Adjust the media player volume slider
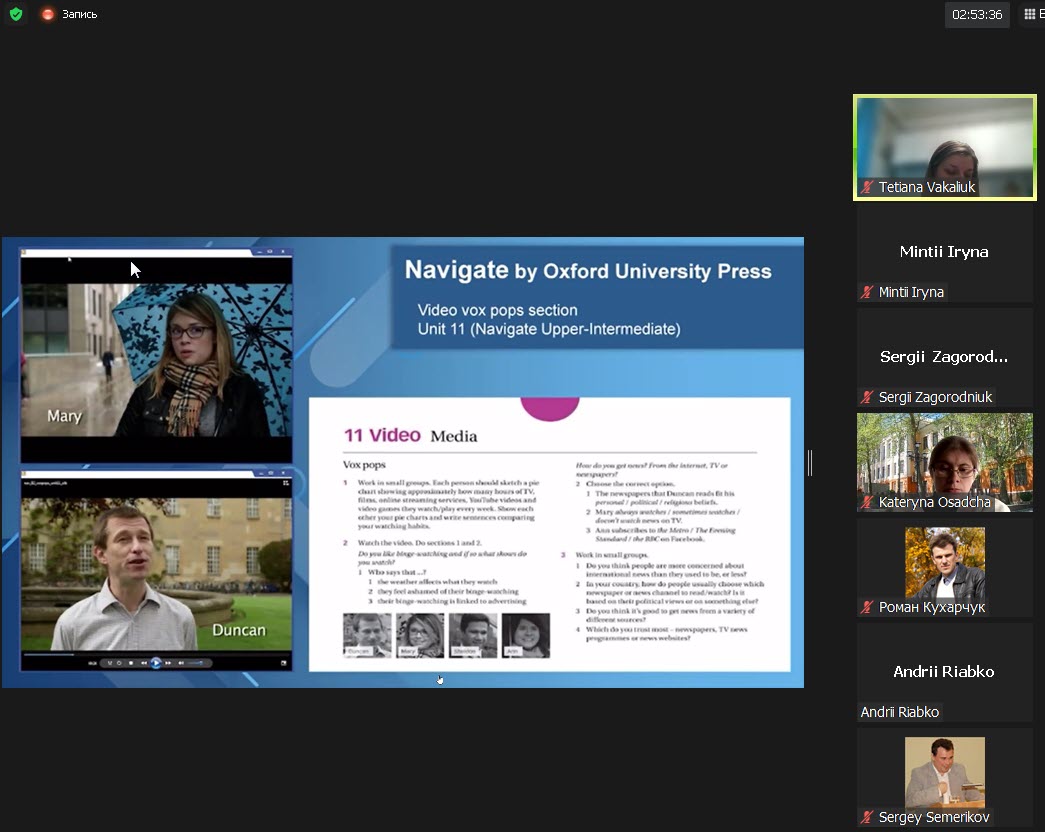 click(x=195, y=663)
